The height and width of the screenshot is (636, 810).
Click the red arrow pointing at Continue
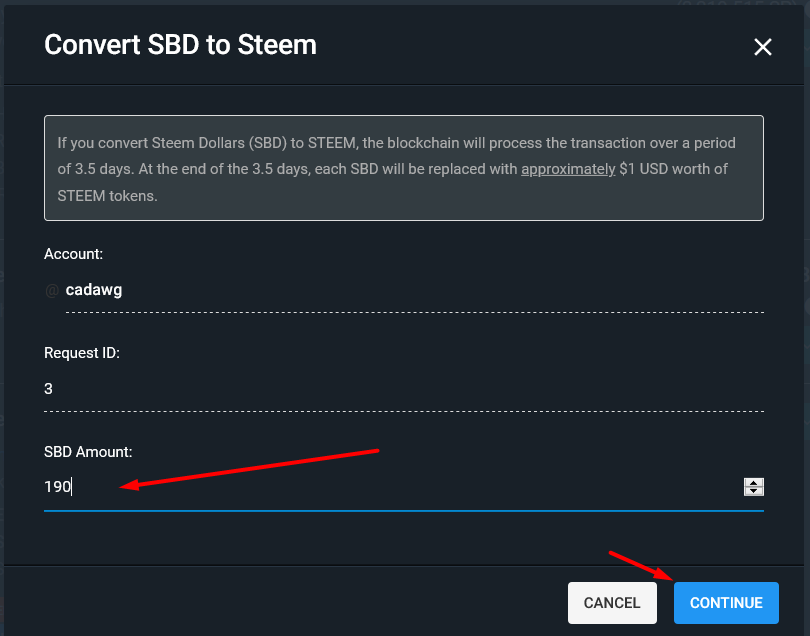642,566
